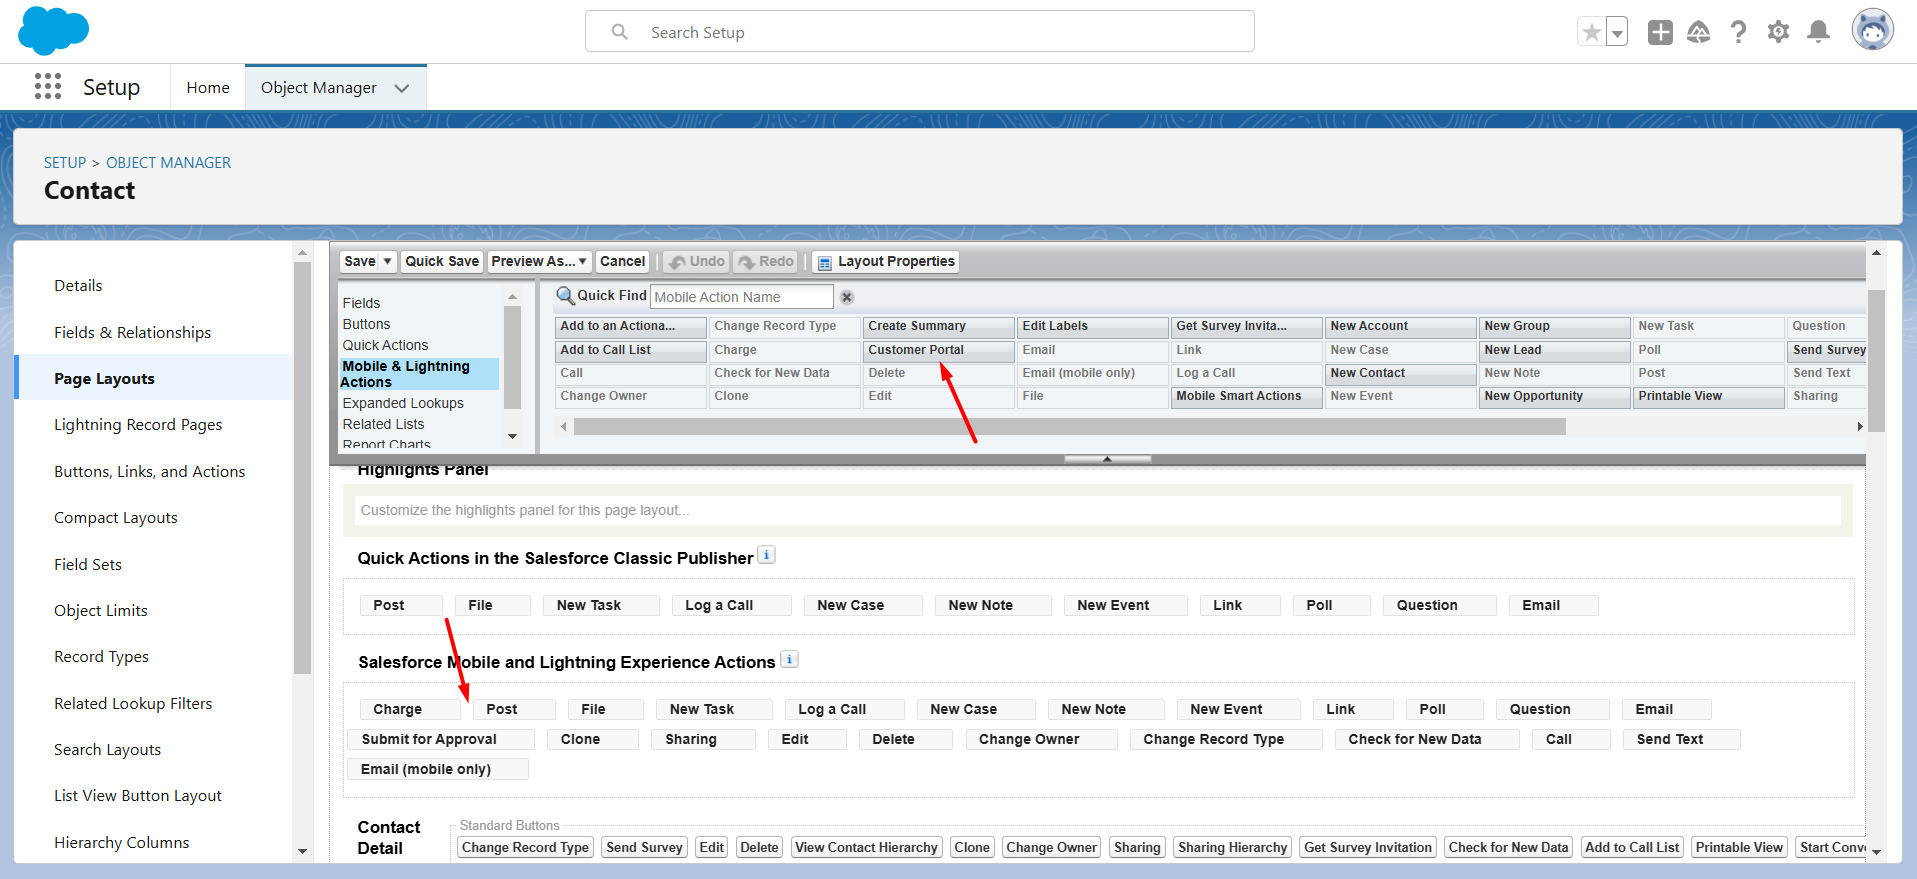This screenshot has height=879, width=1917.
Task: Select Submit for Approval action
Action: click(x=440, y=739)
